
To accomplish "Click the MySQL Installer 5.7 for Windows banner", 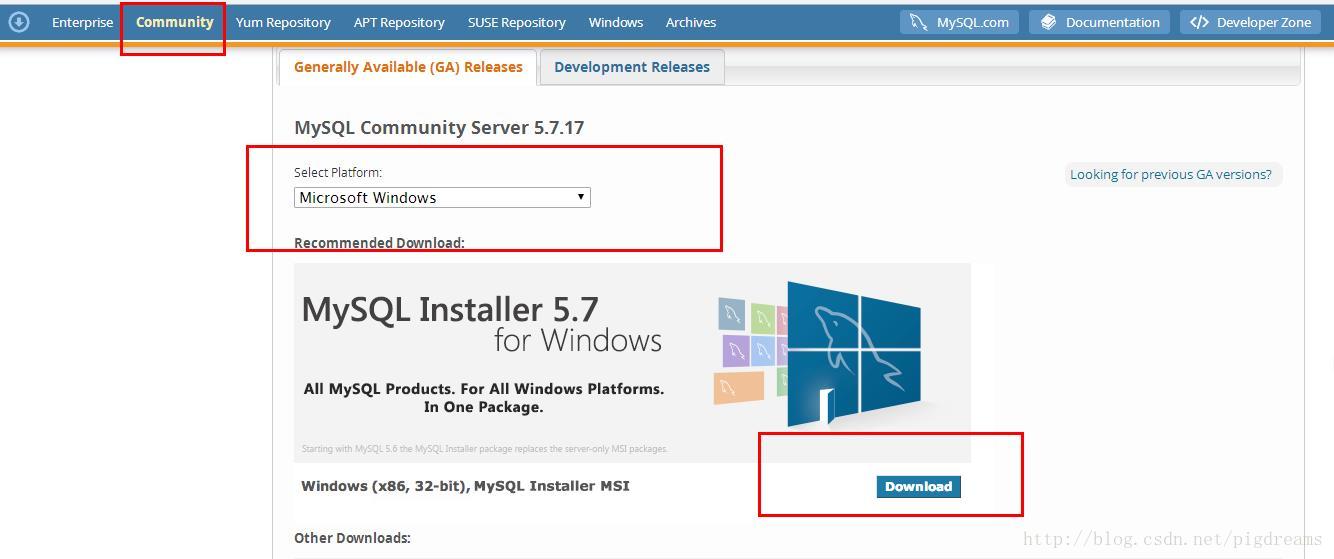I will (x=632, y=363).
